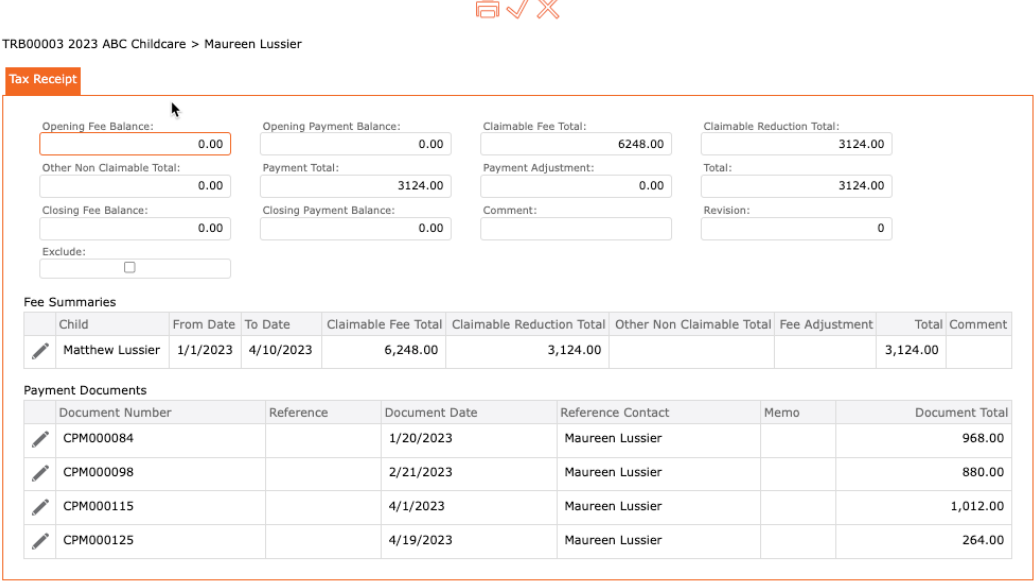This screenshot has height=584, width=1036.
Task: Edit the Matthew Lussier fee summary row
Action: [x=40, y=351]
